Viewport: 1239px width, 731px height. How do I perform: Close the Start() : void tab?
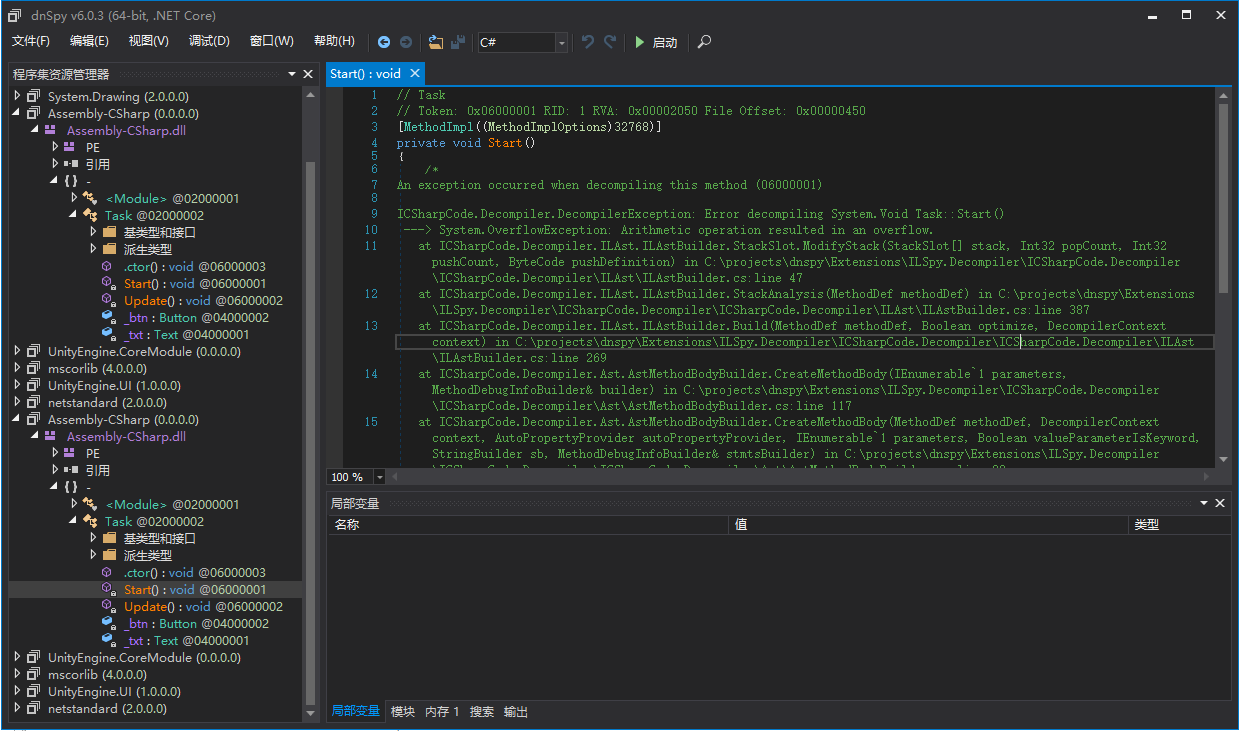(415, 73)
